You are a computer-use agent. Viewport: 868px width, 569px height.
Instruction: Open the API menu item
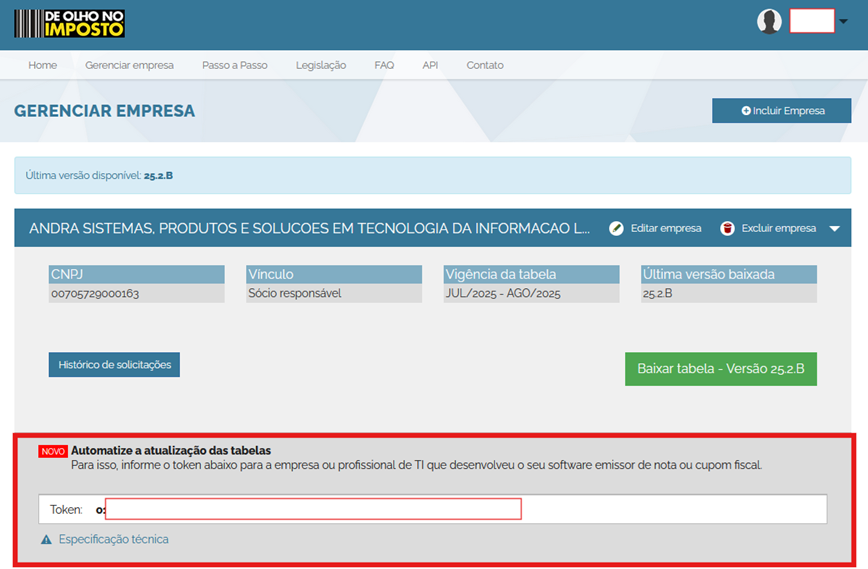click(x=430, y=65)
